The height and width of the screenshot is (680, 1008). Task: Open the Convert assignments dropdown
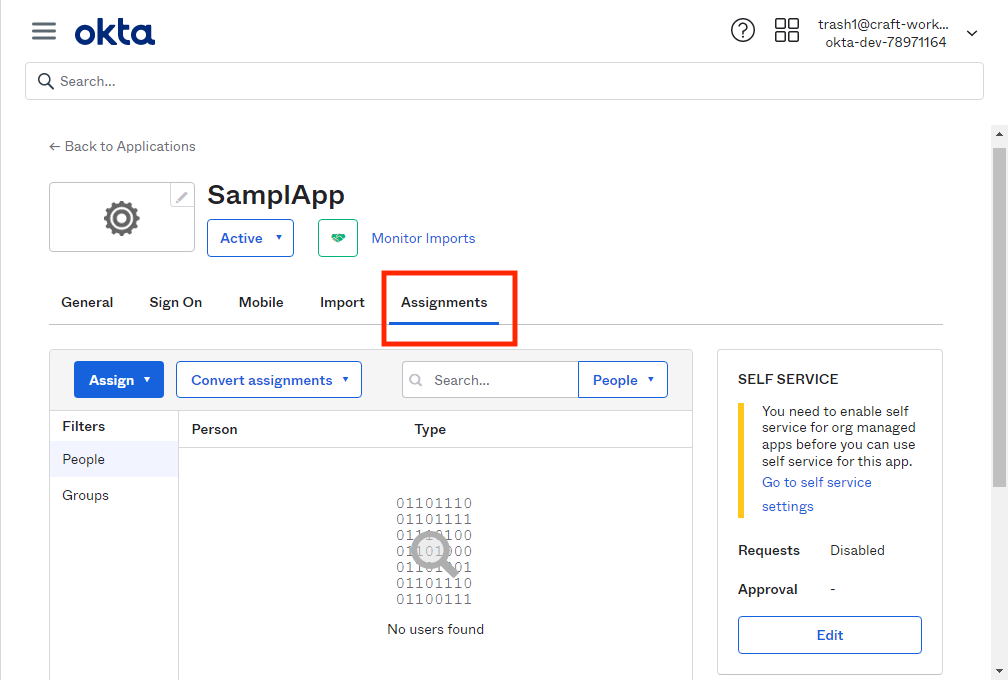point(269,380)
